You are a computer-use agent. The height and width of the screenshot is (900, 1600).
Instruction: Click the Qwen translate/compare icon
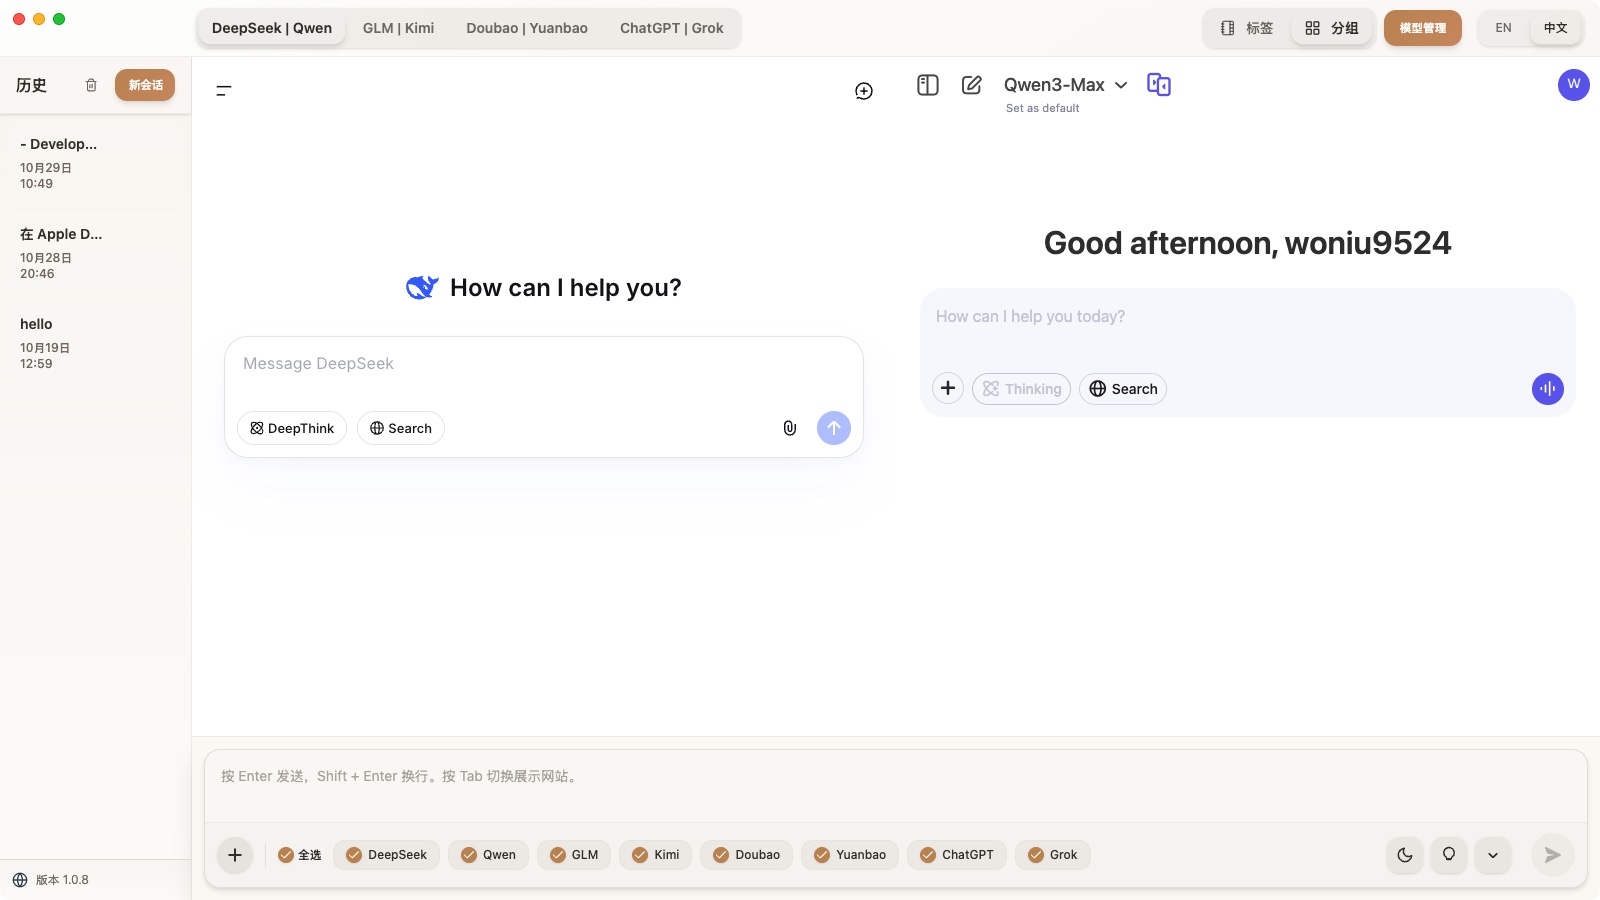tap(1158, 85)
